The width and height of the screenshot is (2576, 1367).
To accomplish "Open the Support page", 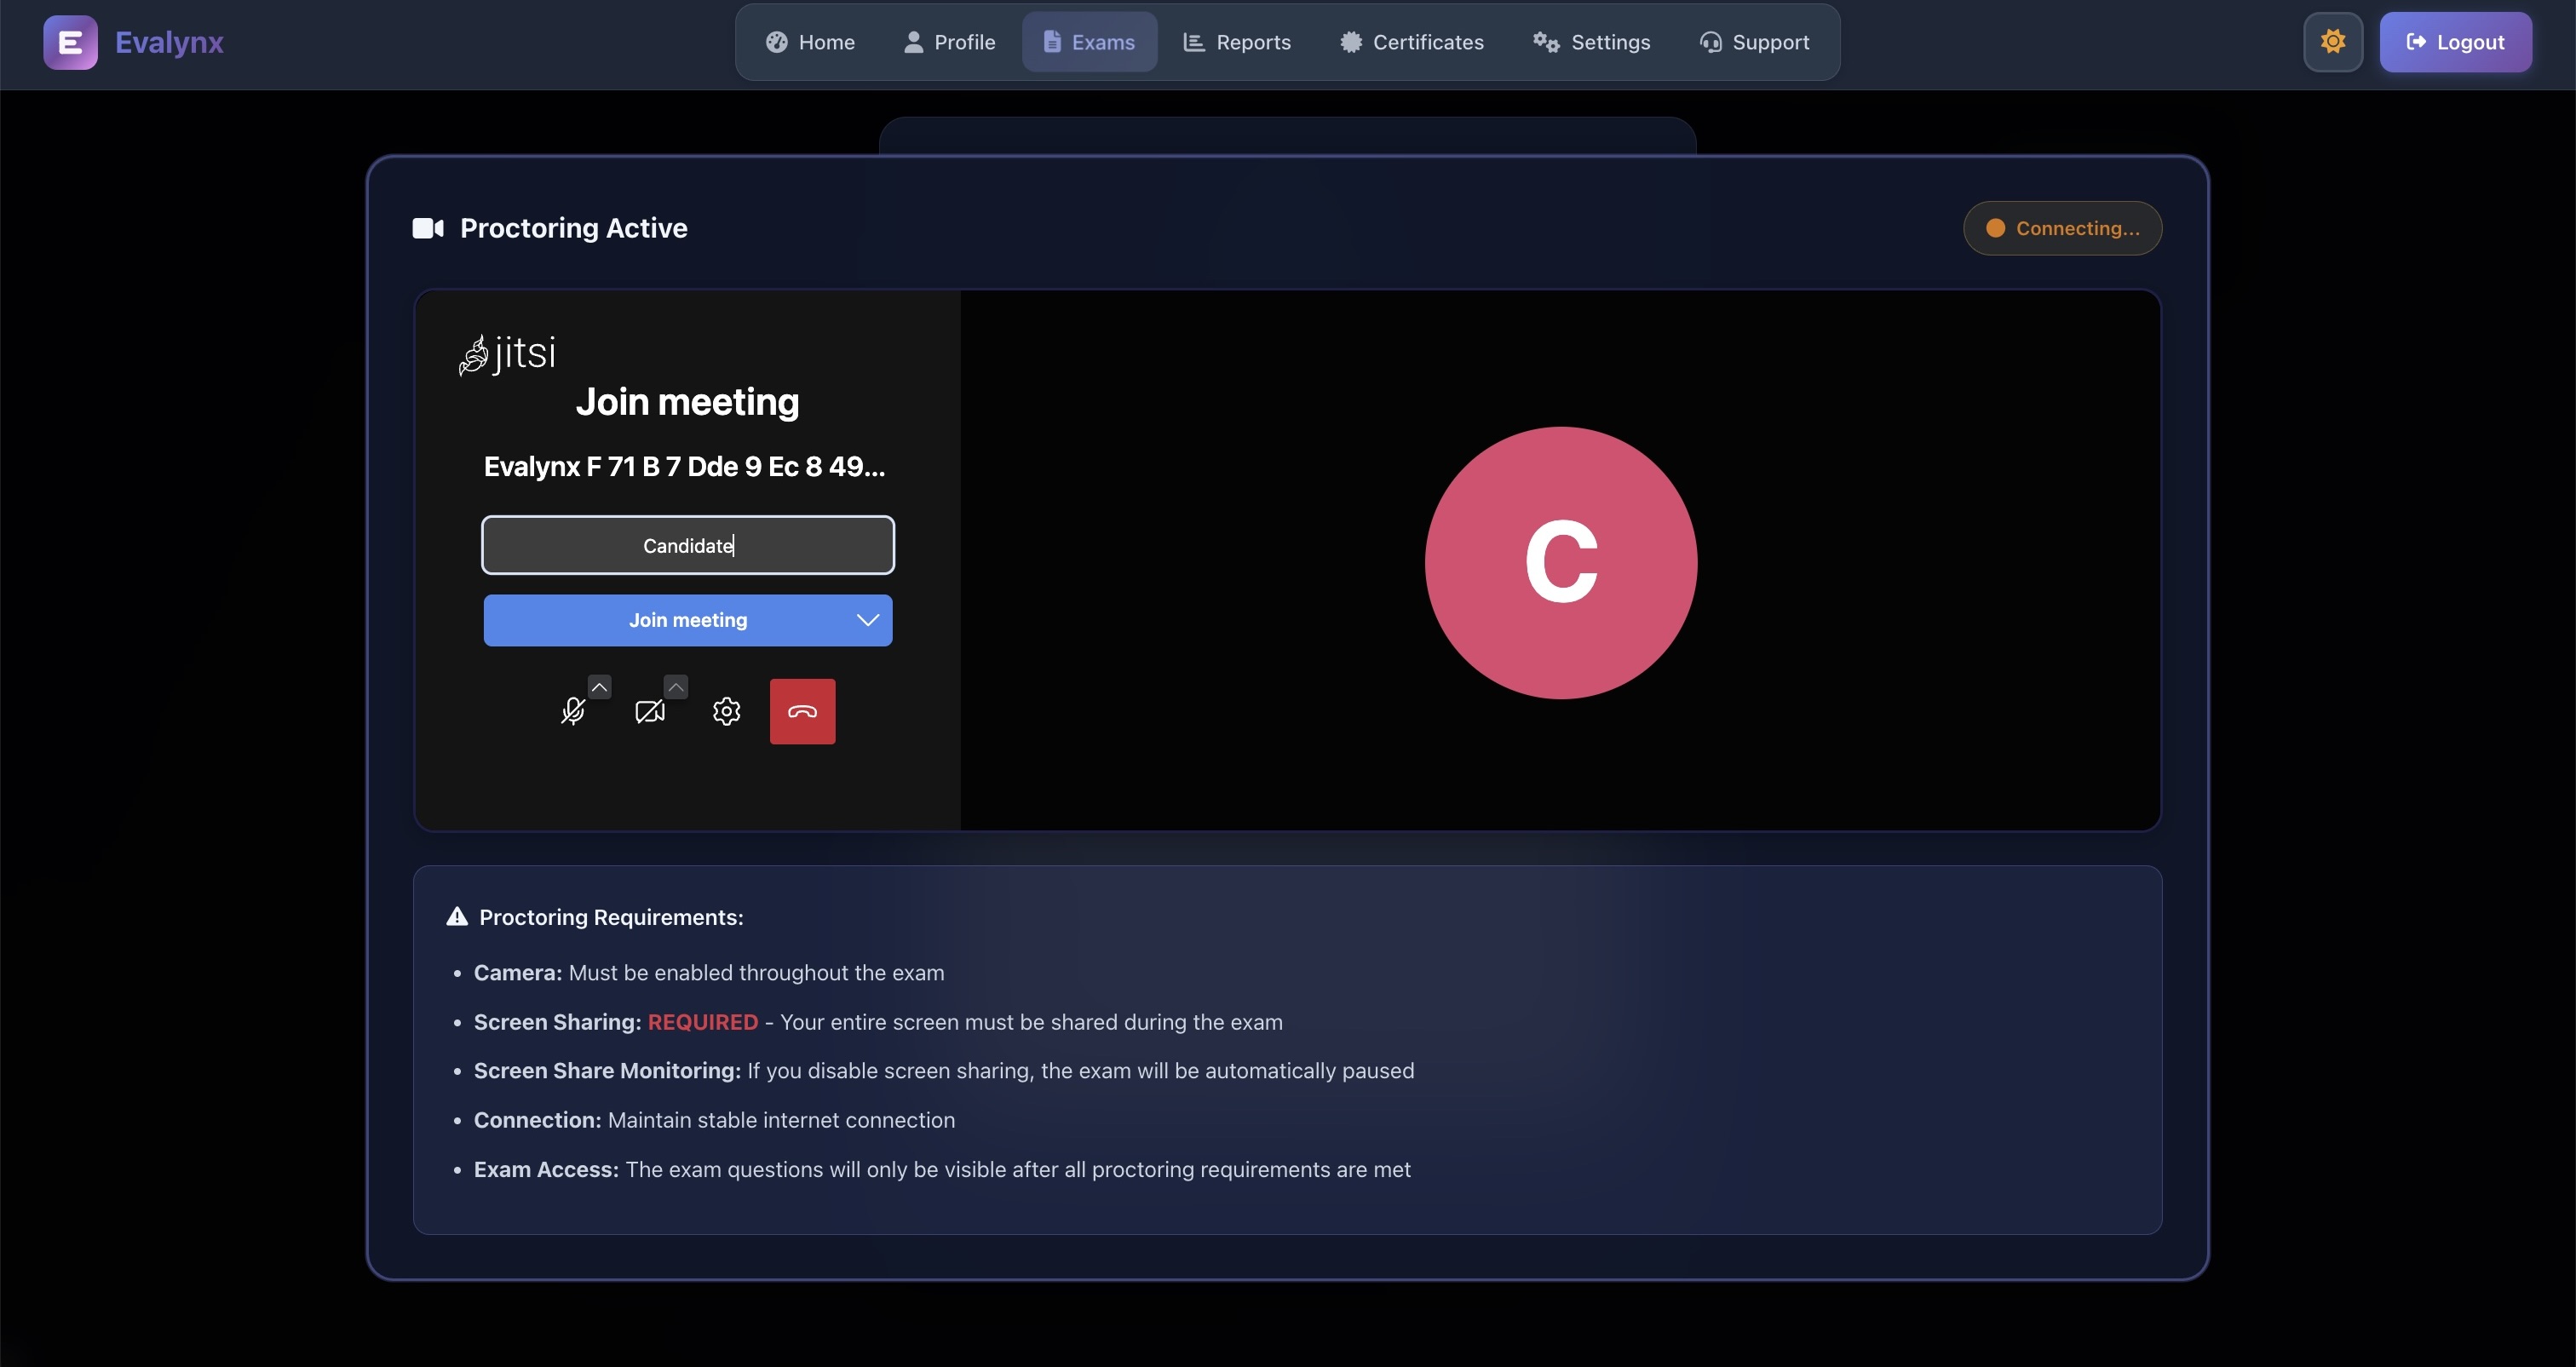I will 1754,42.
